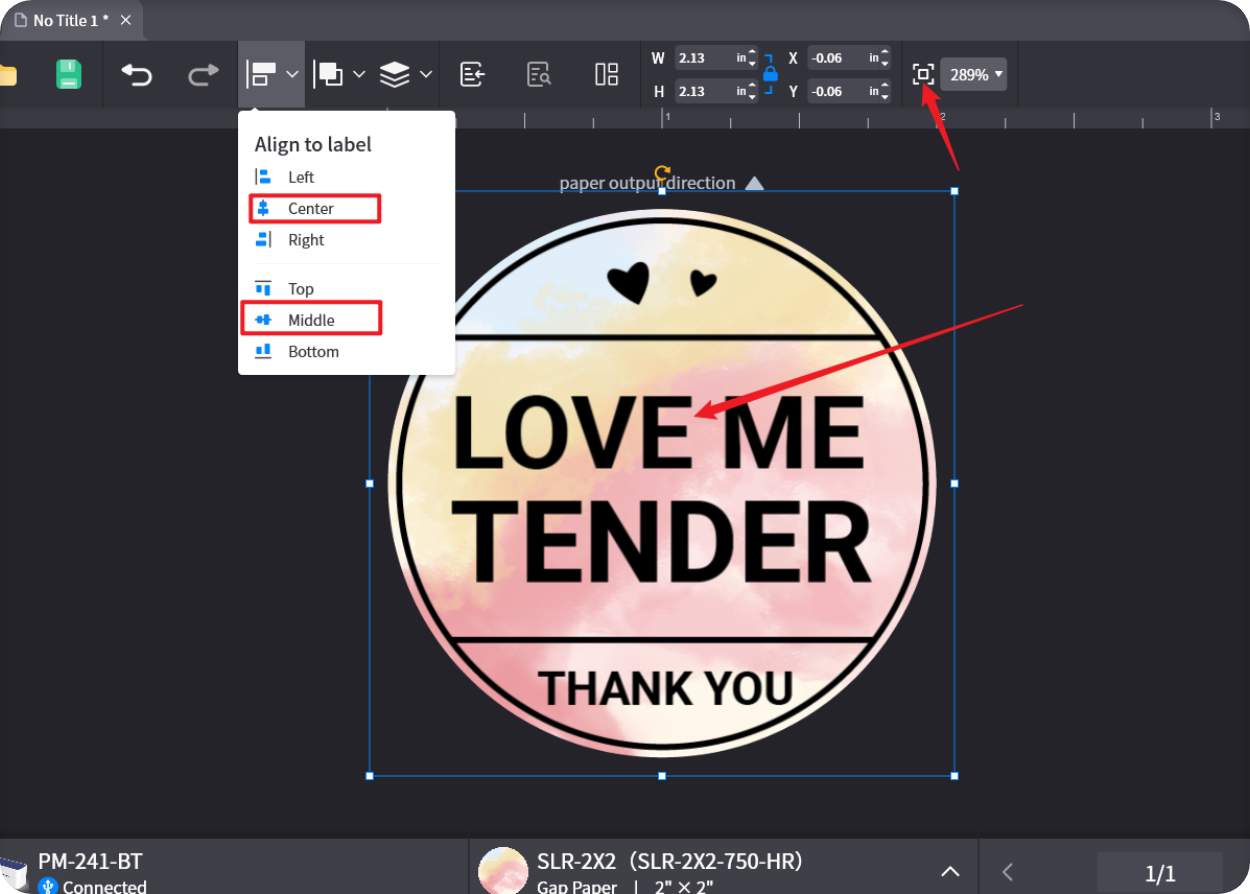Viewport: 1250px width, 894px height.
Task: Click the SLR-2X2 label paper thumbnail
Action: [503, 870]
